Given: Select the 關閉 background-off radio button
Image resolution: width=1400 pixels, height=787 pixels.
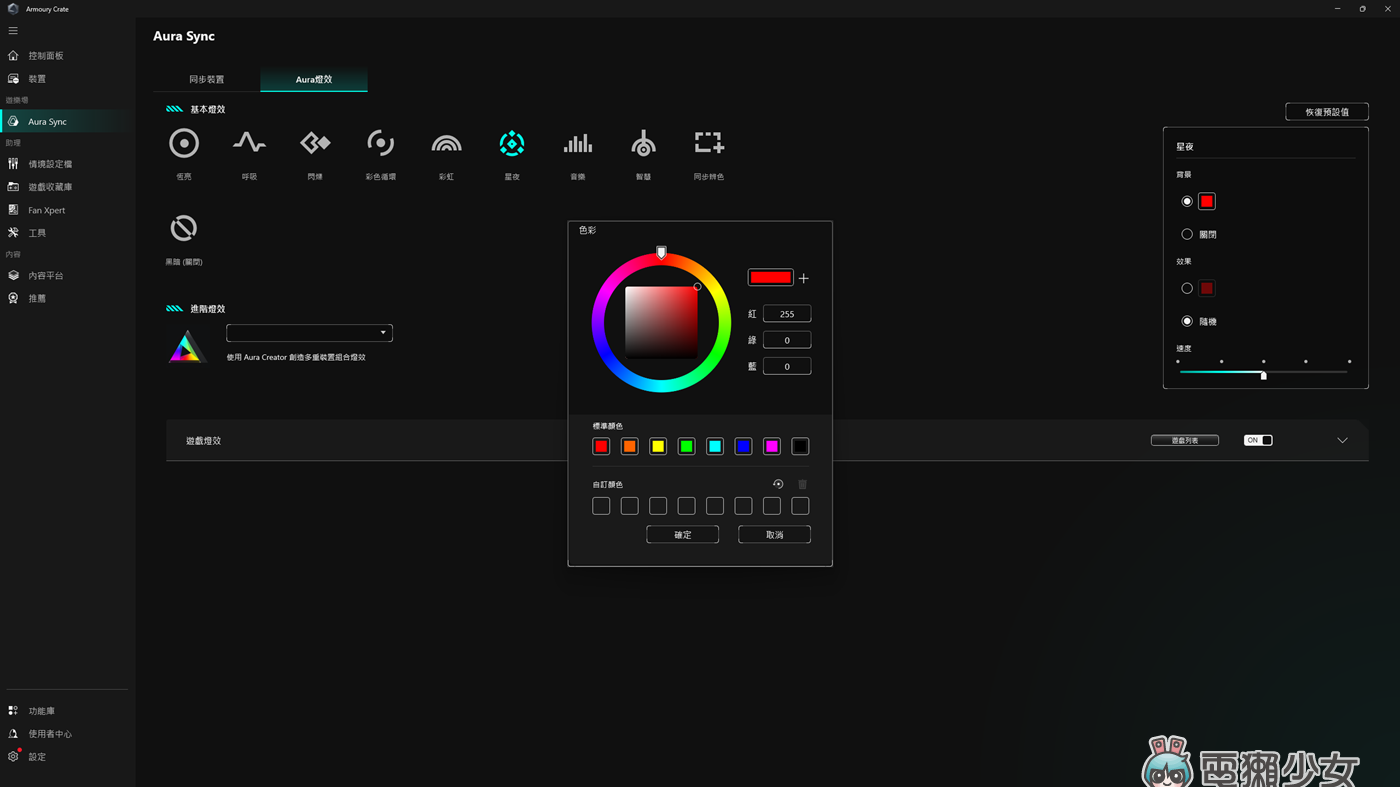Looking at the screenshot, I should pyautogui.click(x=1187, y=234).
